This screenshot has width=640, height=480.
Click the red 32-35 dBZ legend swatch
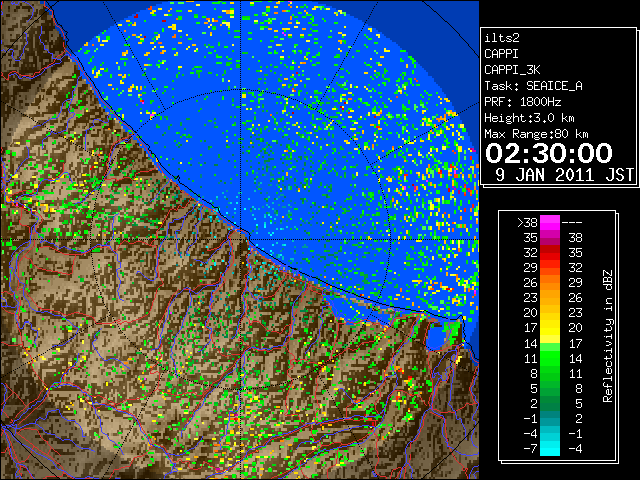tap(550, 253)
